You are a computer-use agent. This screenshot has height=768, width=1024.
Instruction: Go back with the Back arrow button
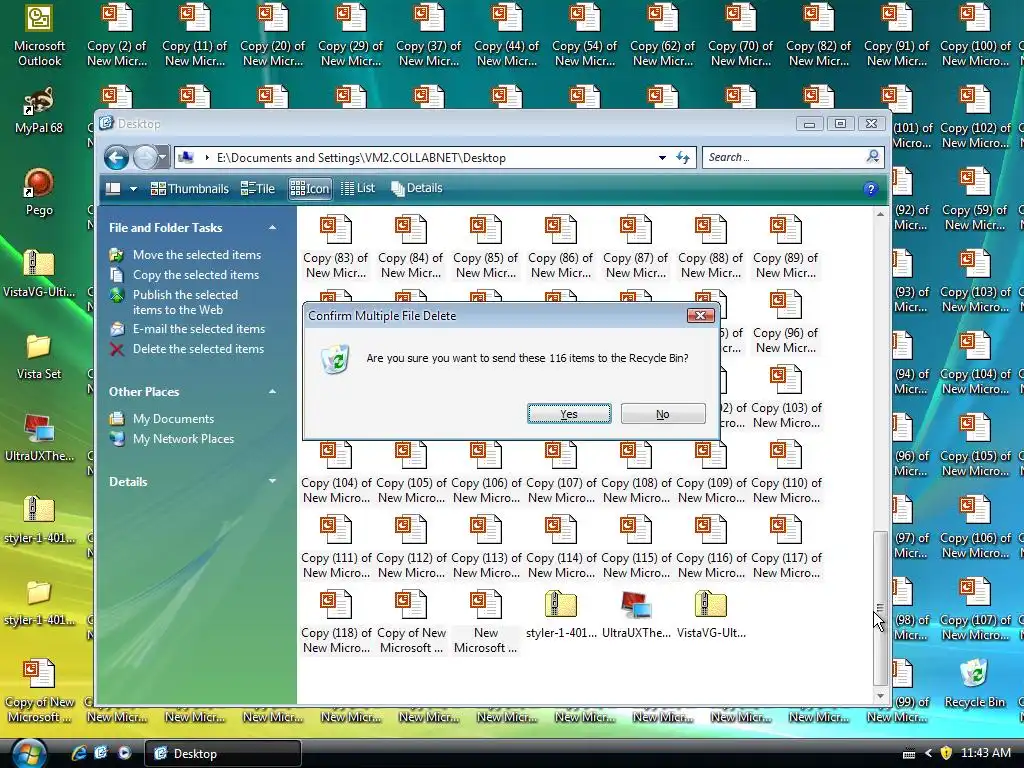[x=116, y=157]
